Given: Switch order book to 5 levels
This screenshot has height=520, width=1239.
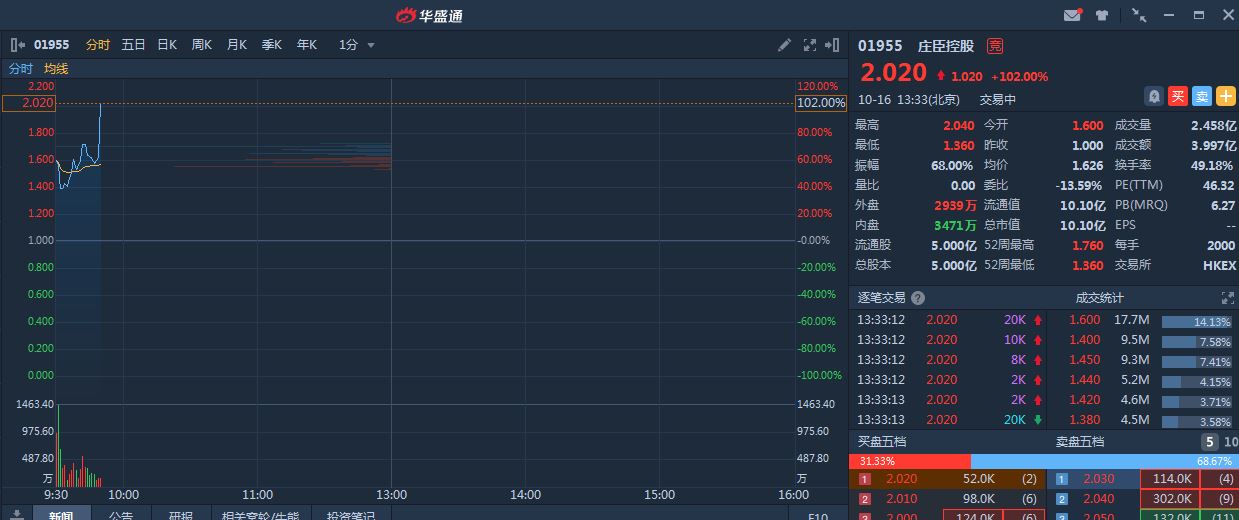Looking at the screenshot, I should [1209, 442].
